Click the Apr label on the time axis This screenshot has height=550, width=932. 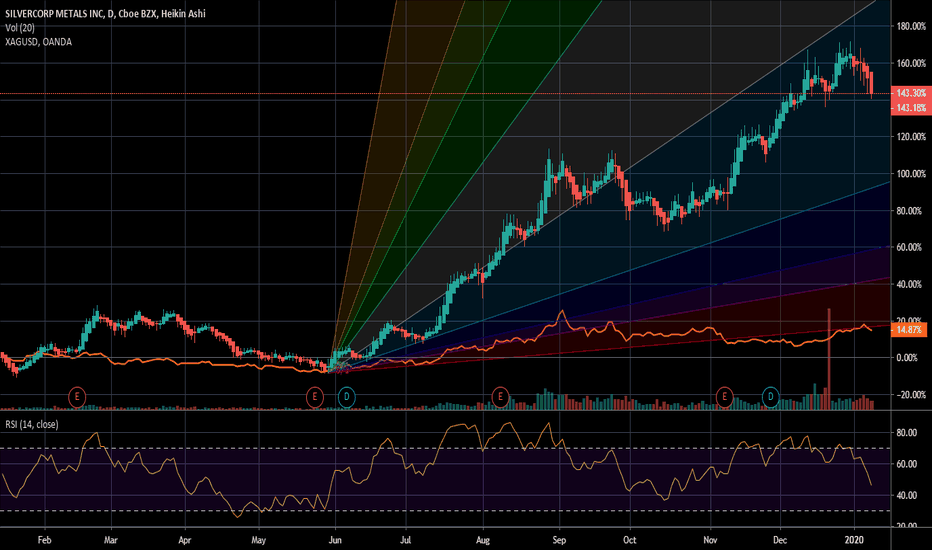185,540
